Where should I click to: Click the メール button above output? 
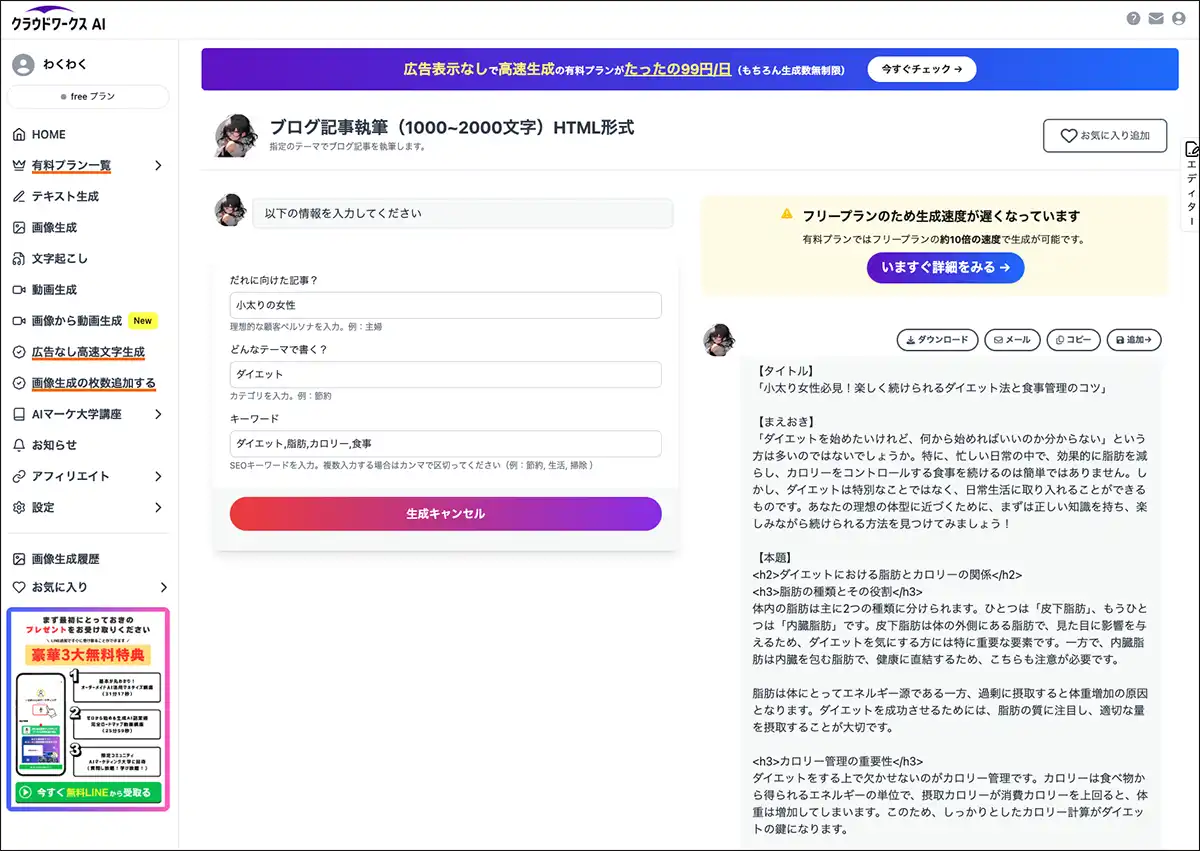tap(1012, 340)
